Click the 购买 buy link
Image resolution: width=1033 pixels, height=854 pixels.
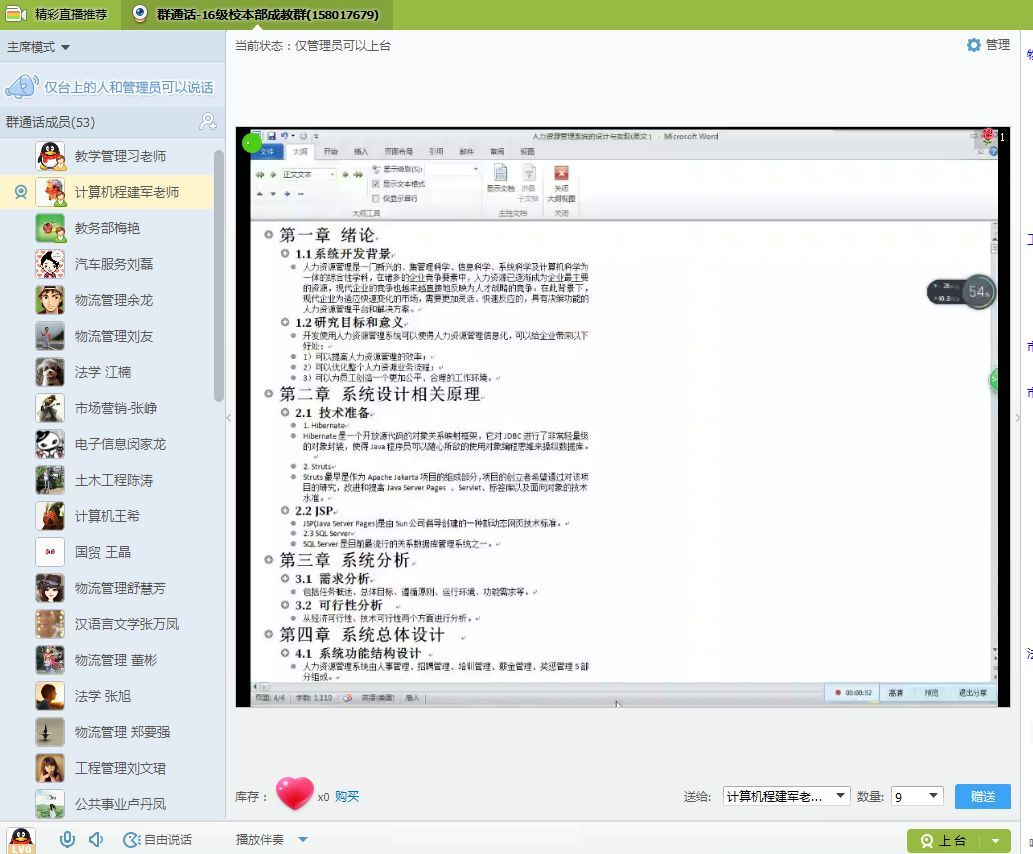tap(347, 796)
